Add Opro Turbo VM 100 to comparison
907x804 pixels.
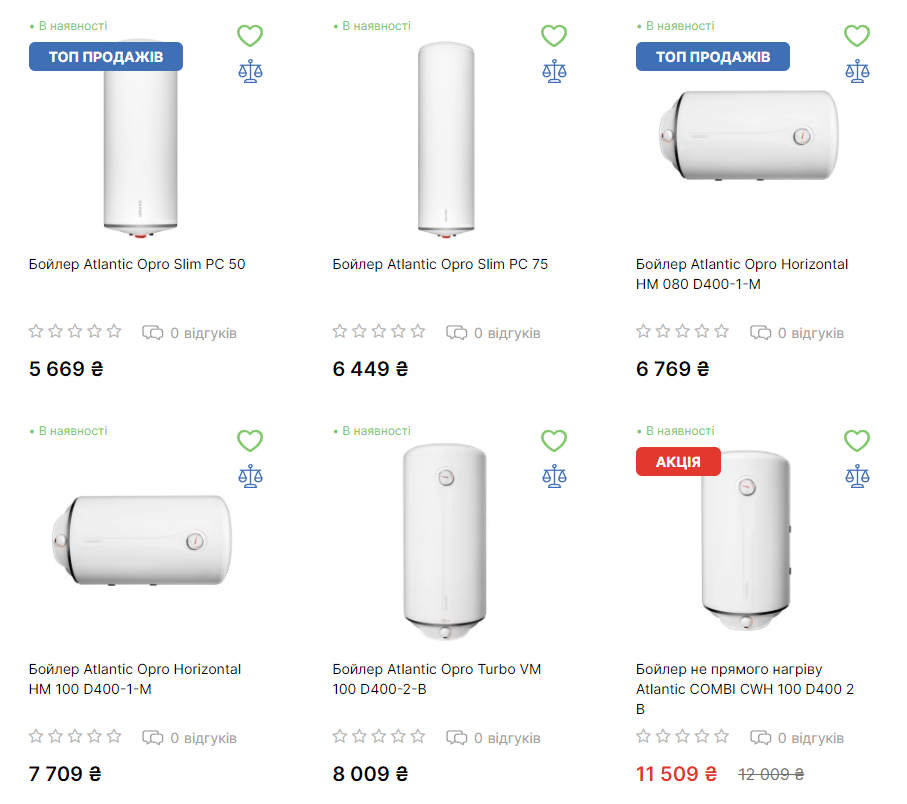coord(554,476)
